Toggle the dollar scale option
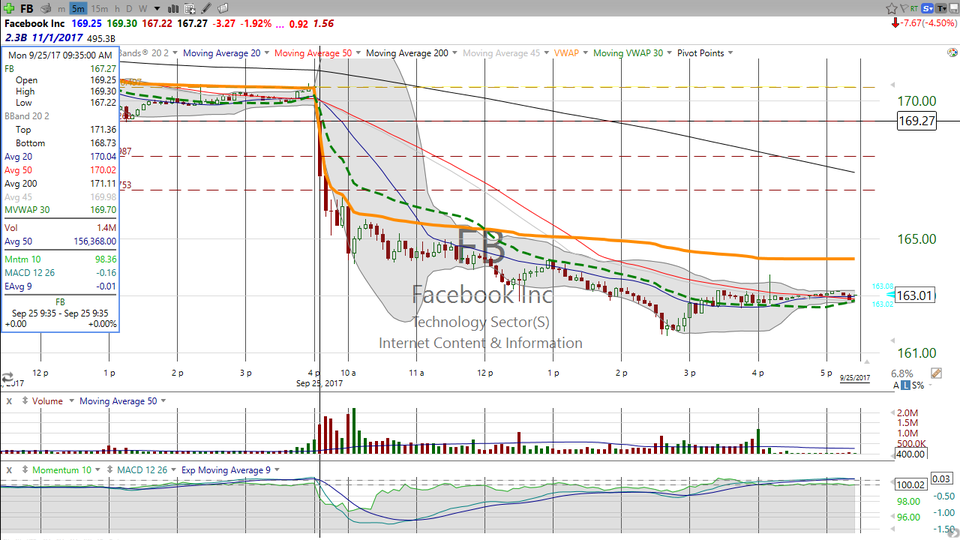 (x=915, y=386)
